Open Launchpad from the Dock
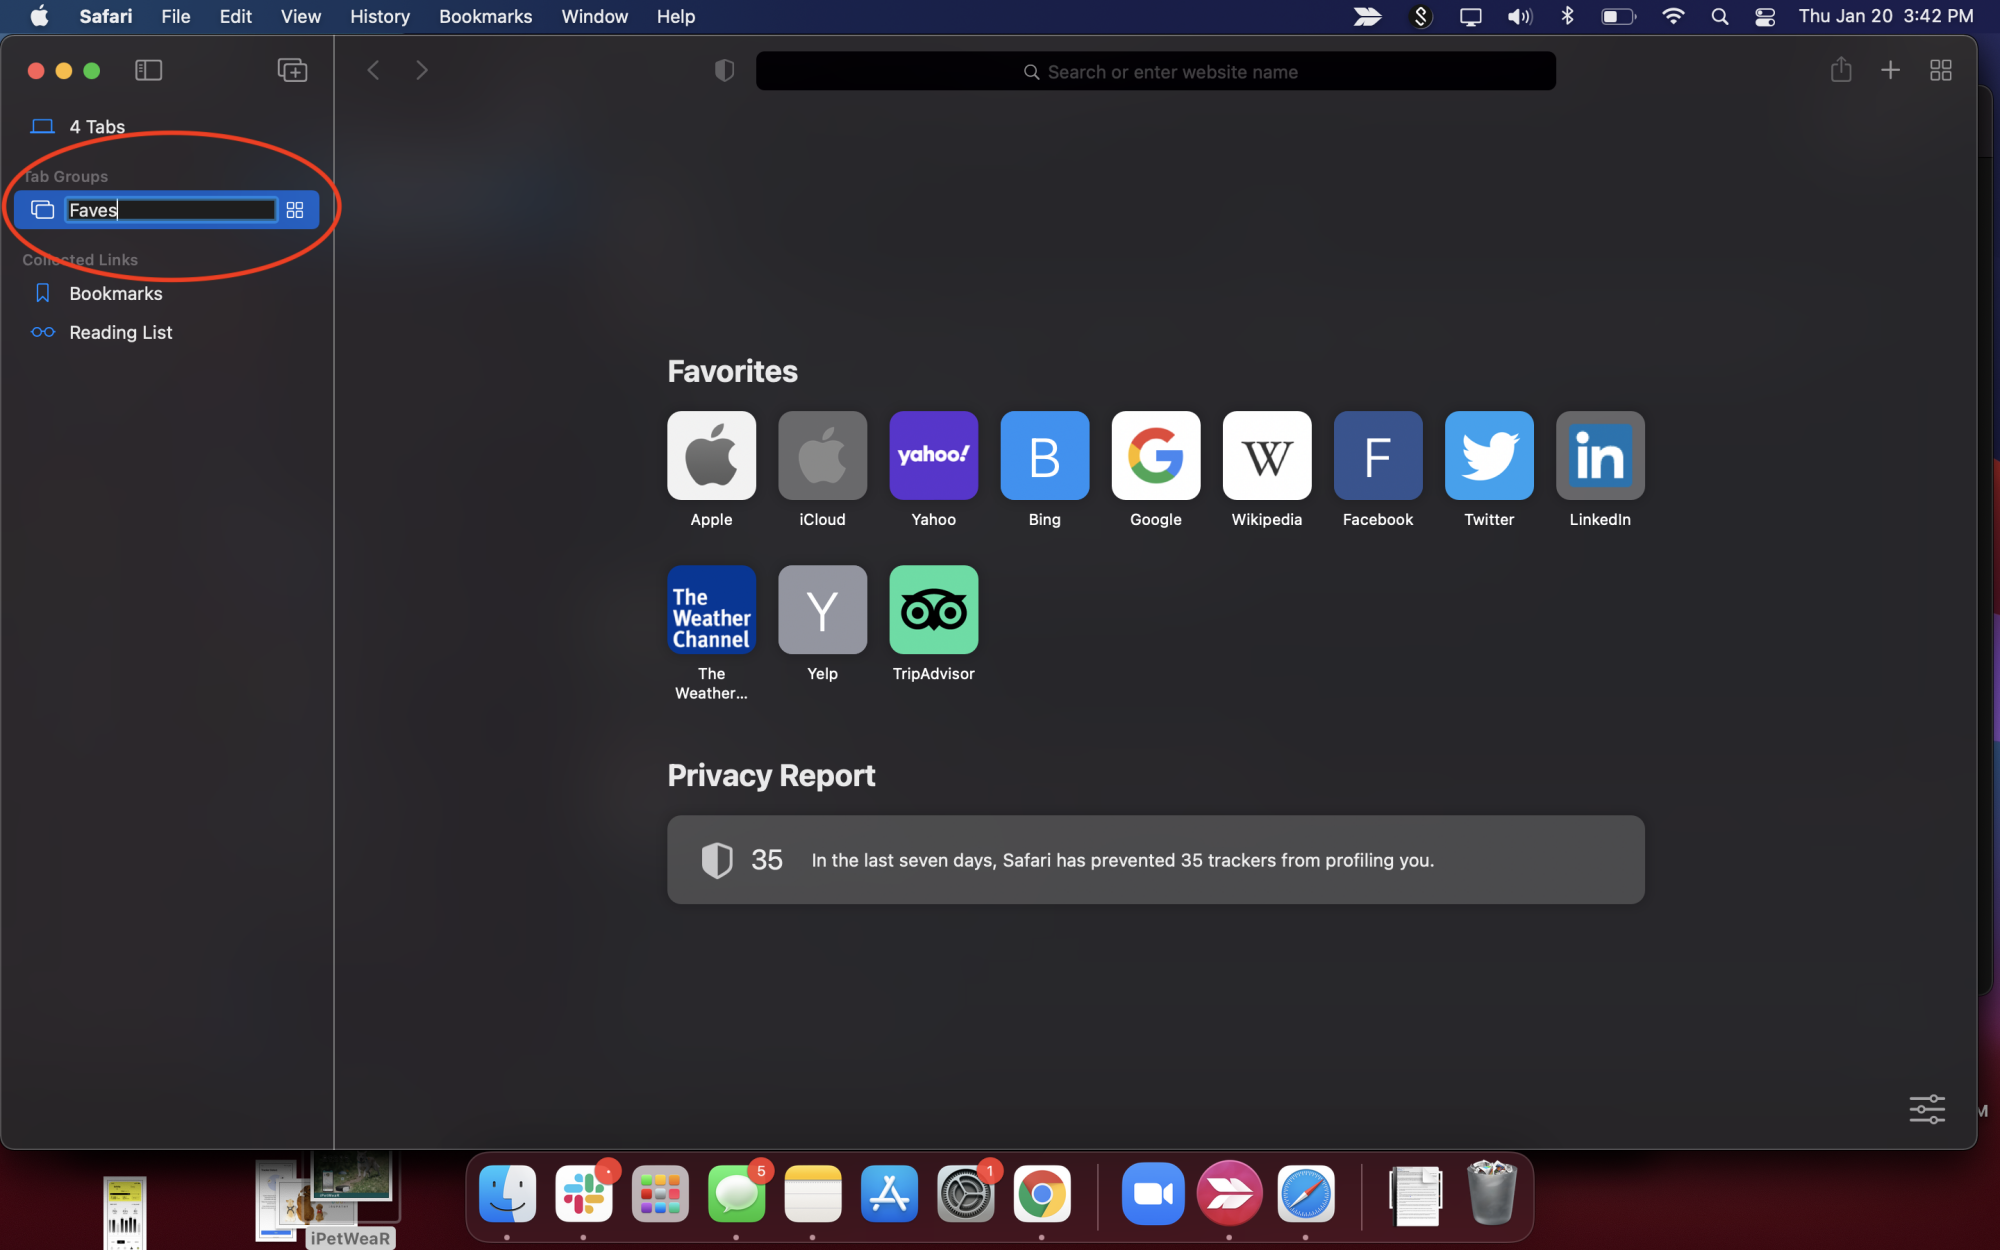Viewport: 2000px width, 1250px height. pos(660,1193)
